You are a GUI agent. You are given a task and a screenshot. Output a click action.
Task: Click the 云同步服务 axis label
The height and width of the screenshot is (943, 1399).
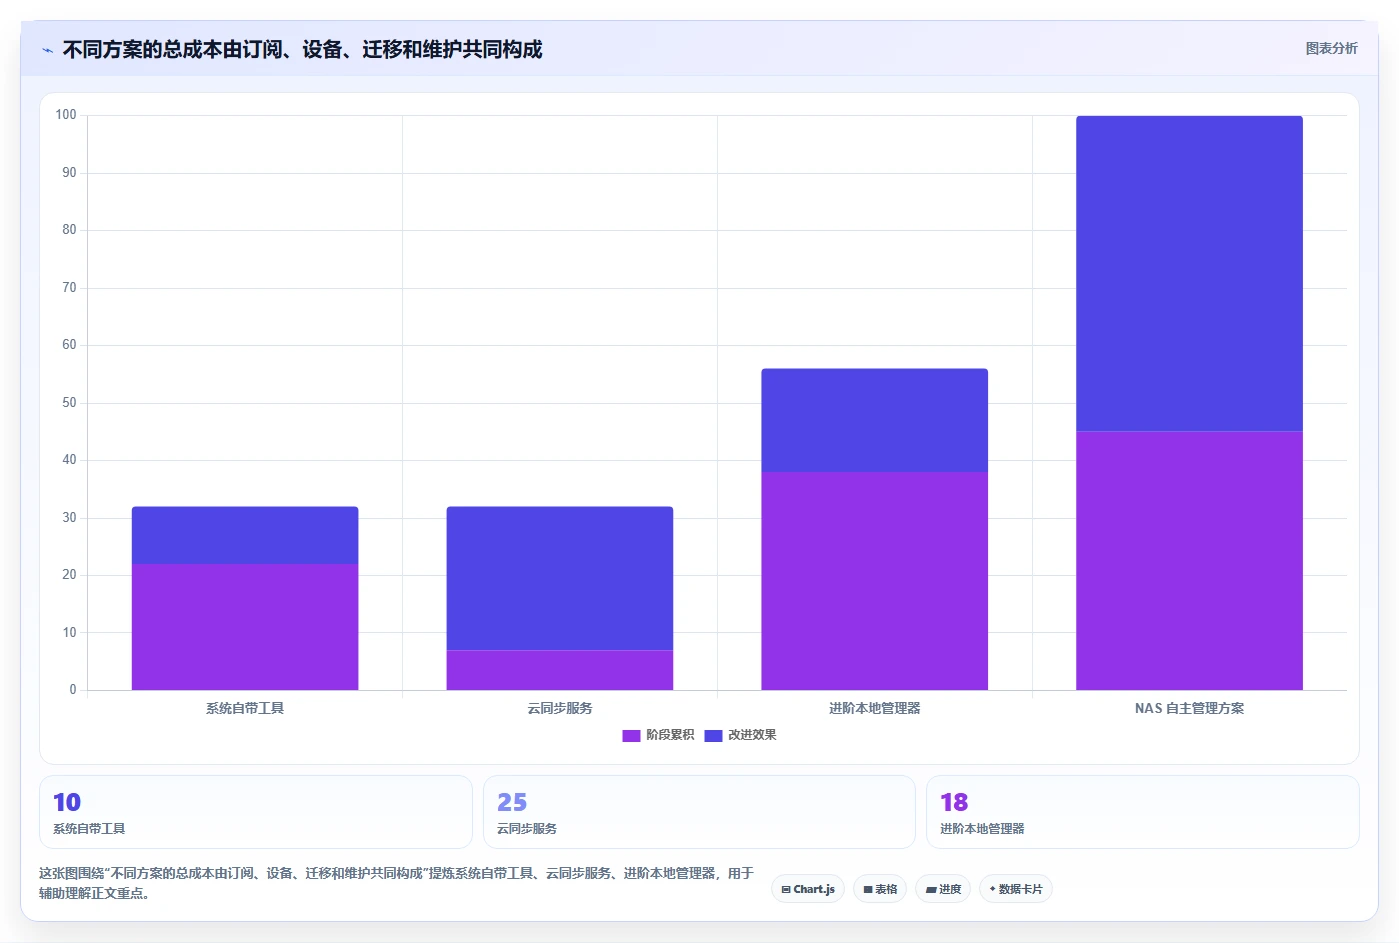pyautogui.click(x=560, y=708)
